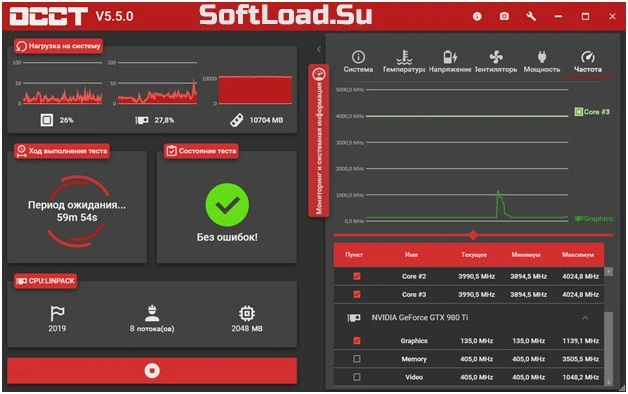Click the Graphics graph legend
This screenshot has height=394, width=628.
coord(594,219)
